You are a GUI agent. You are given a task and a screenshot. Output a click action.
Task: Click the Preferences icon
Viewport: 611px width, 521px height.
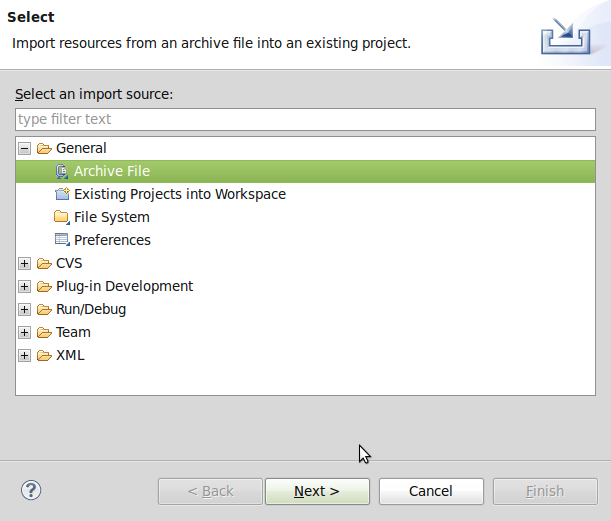(62, 240)
